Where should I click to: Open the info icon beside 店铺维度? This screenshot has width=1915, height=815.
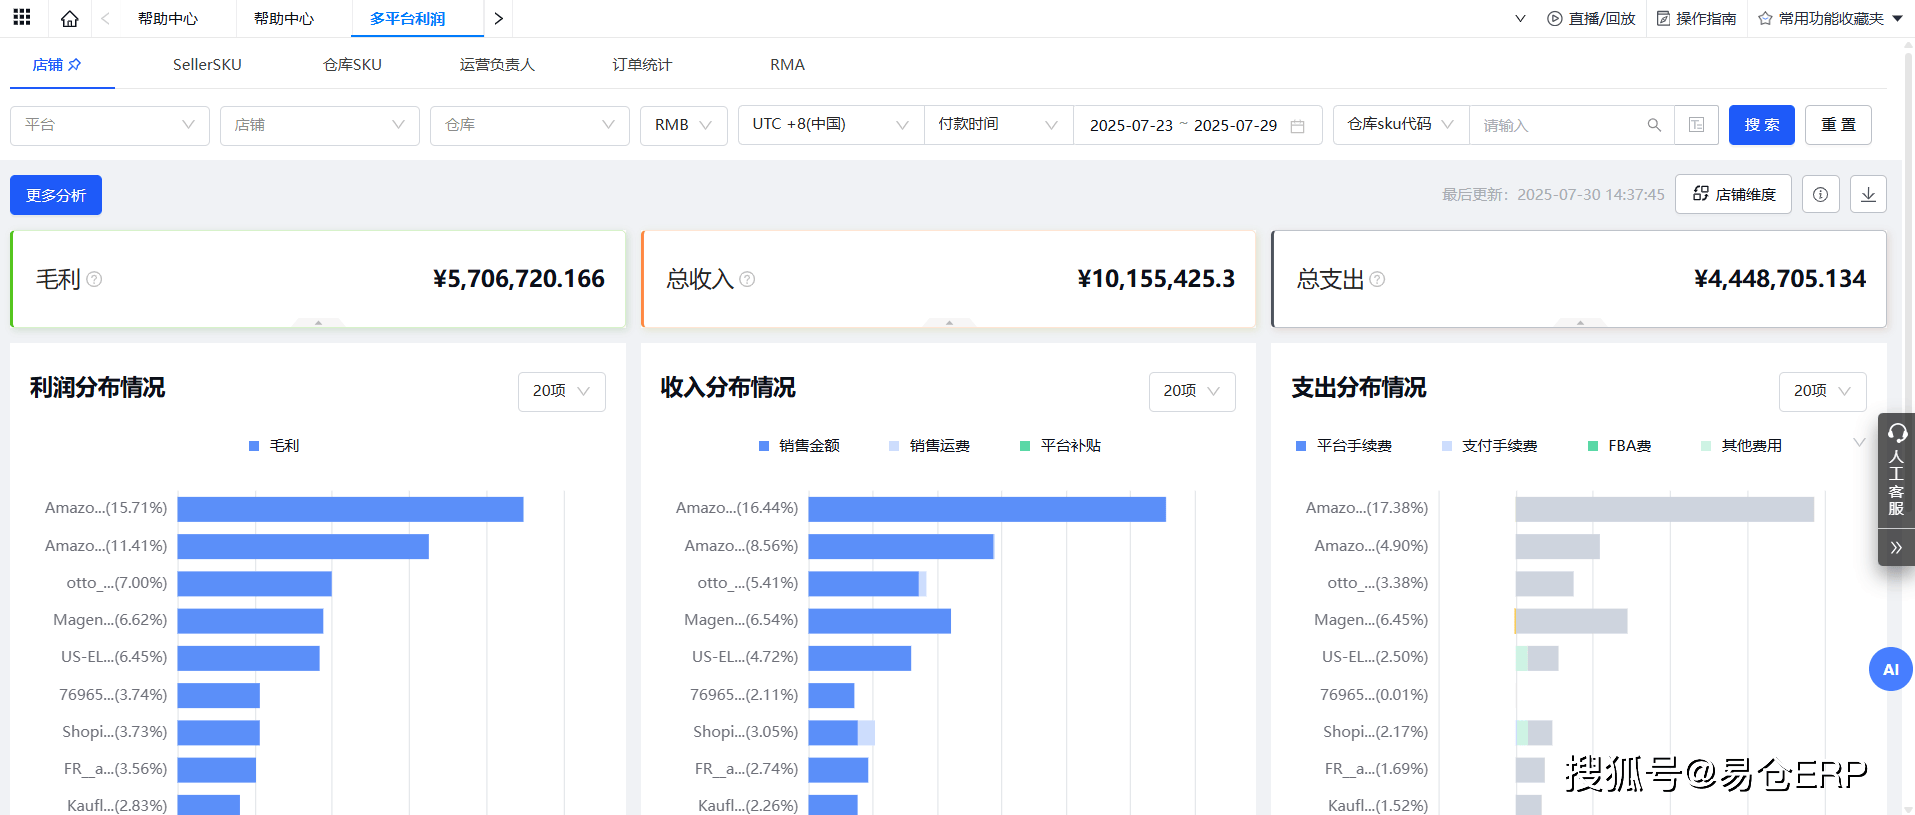click(x=1820, y=195)
